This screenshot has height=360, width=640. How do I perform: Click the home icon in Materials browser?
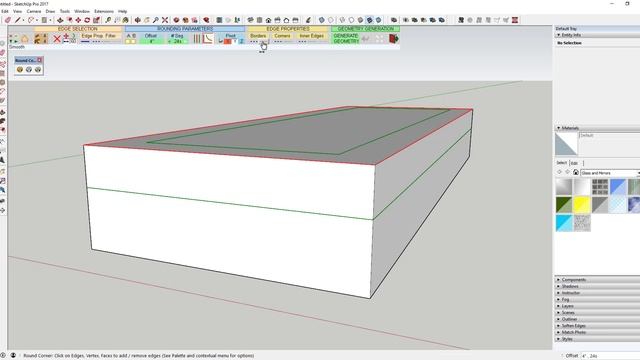576,172
